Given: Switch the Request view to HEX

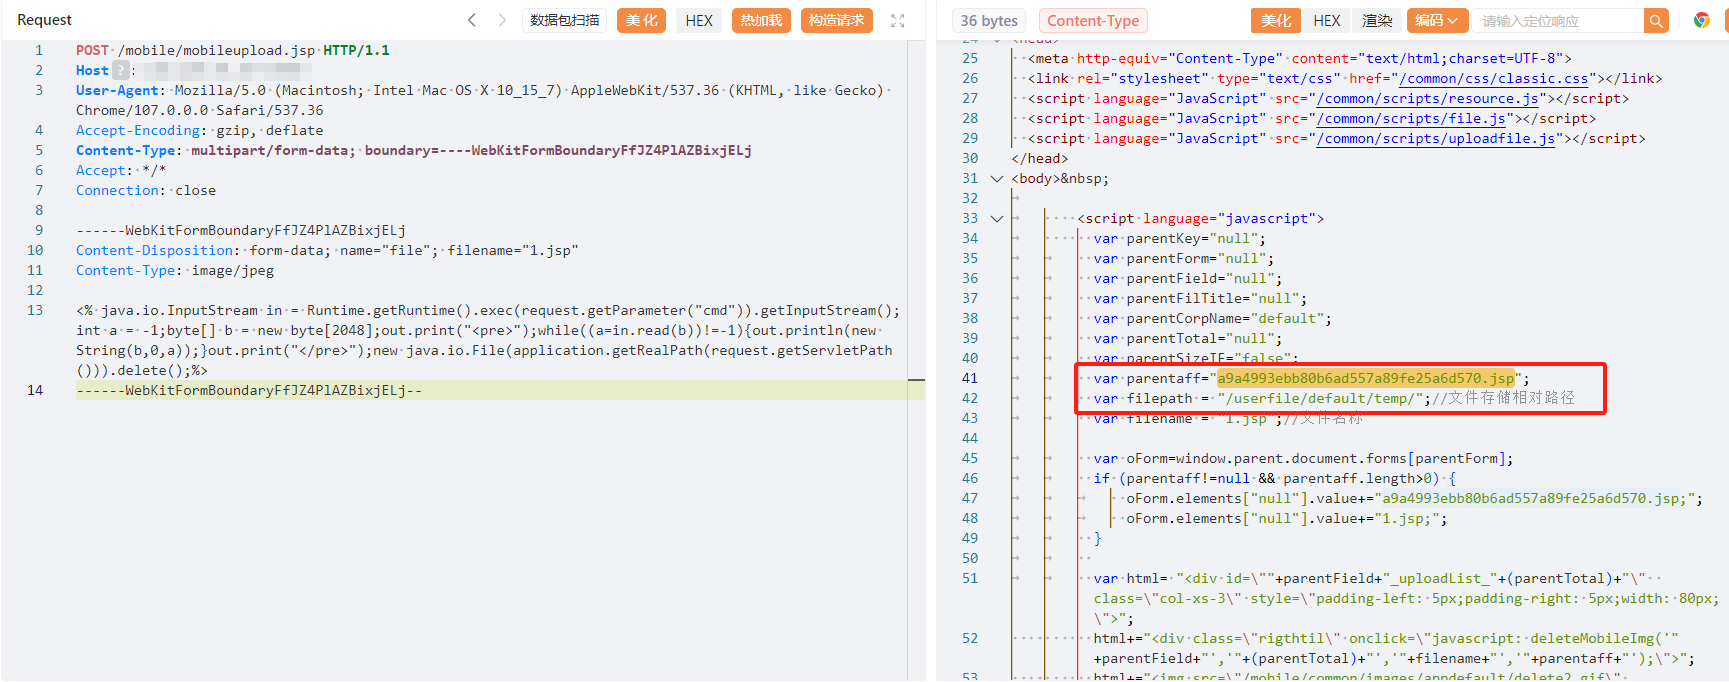Looking at the screenshot, I should [699, 20].
